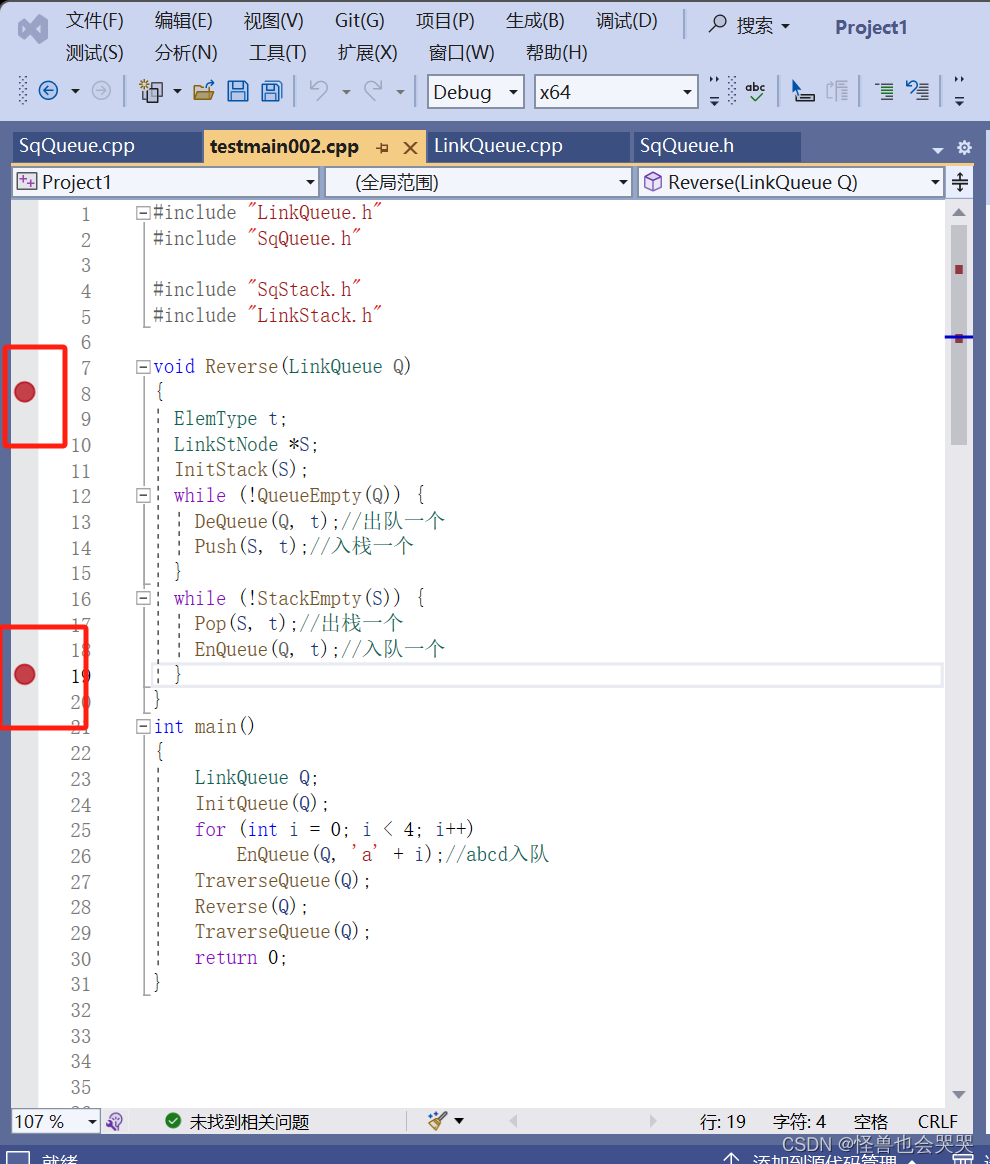Click the increase indent lines icon
The width and height of the screenshot is (990, 1164).
[x=884, y=91]
